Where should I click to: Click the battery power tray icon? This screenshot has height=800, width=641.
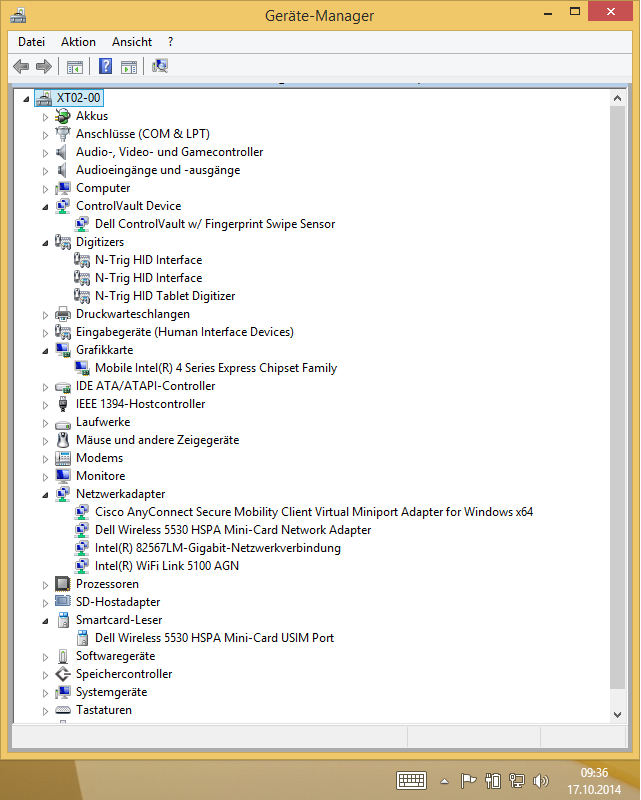pos(492,781)
